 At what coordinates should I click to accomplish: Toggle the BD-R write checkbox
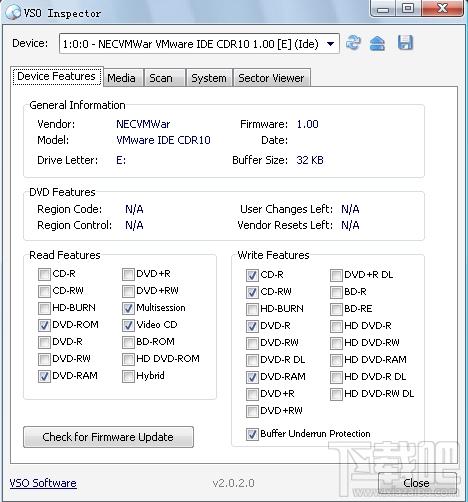[x=336, y=292]
